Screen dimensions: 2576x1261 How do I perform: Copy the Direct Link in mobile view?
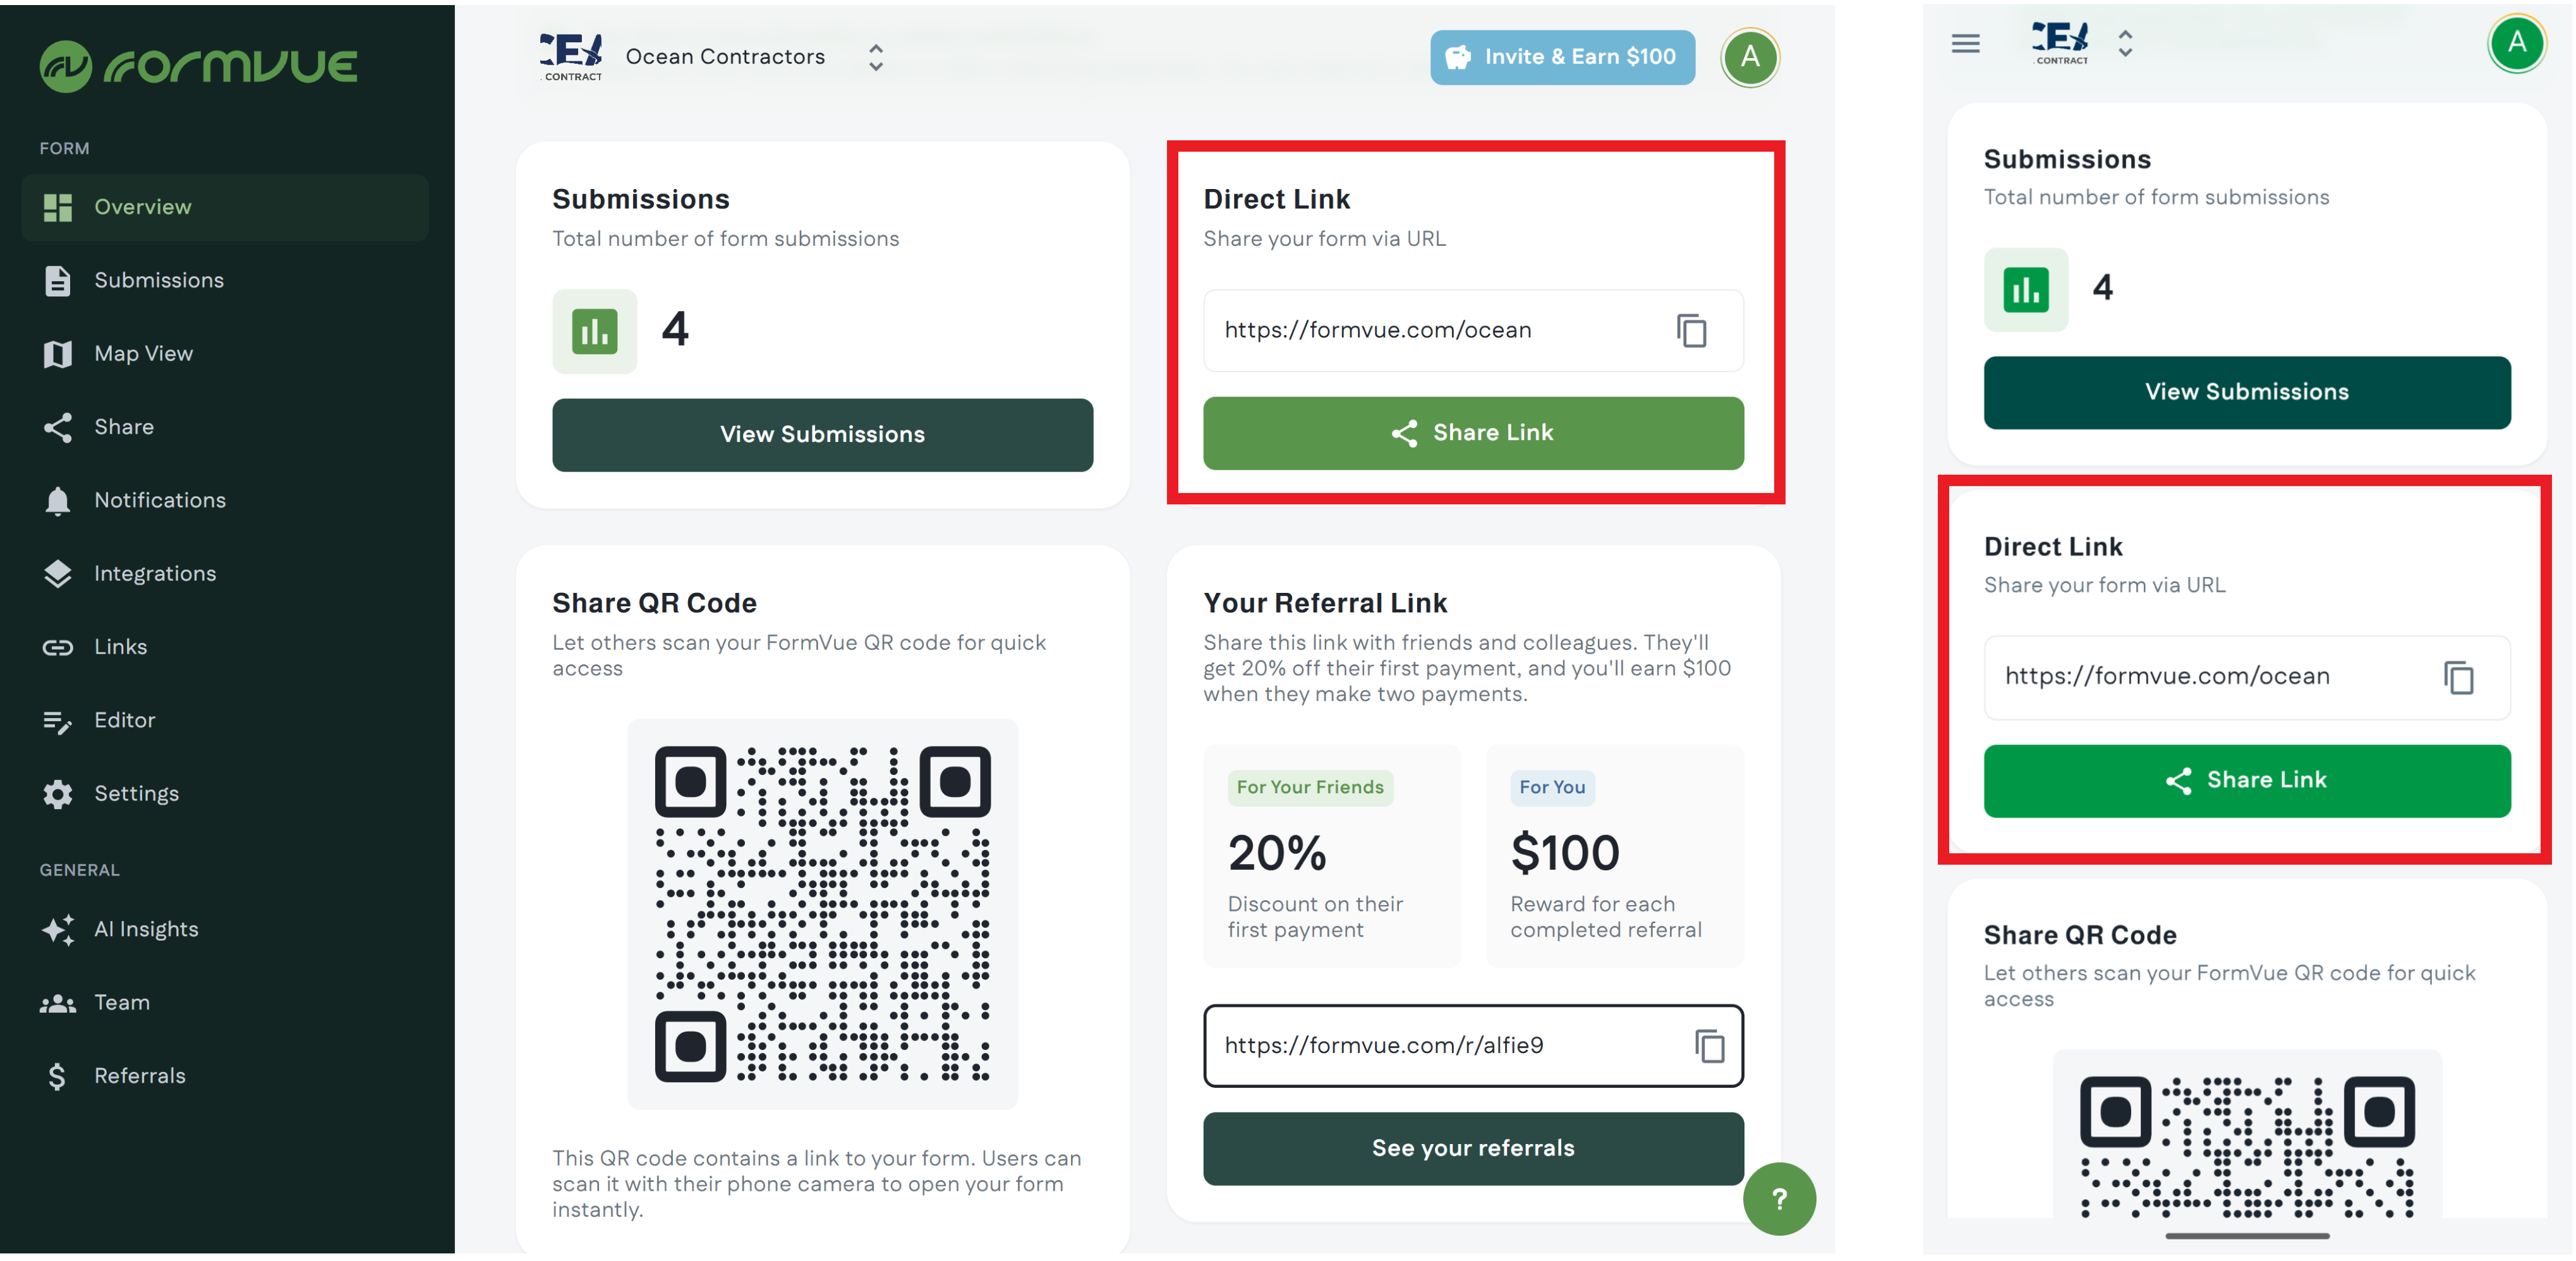(x=2458, y=678)
